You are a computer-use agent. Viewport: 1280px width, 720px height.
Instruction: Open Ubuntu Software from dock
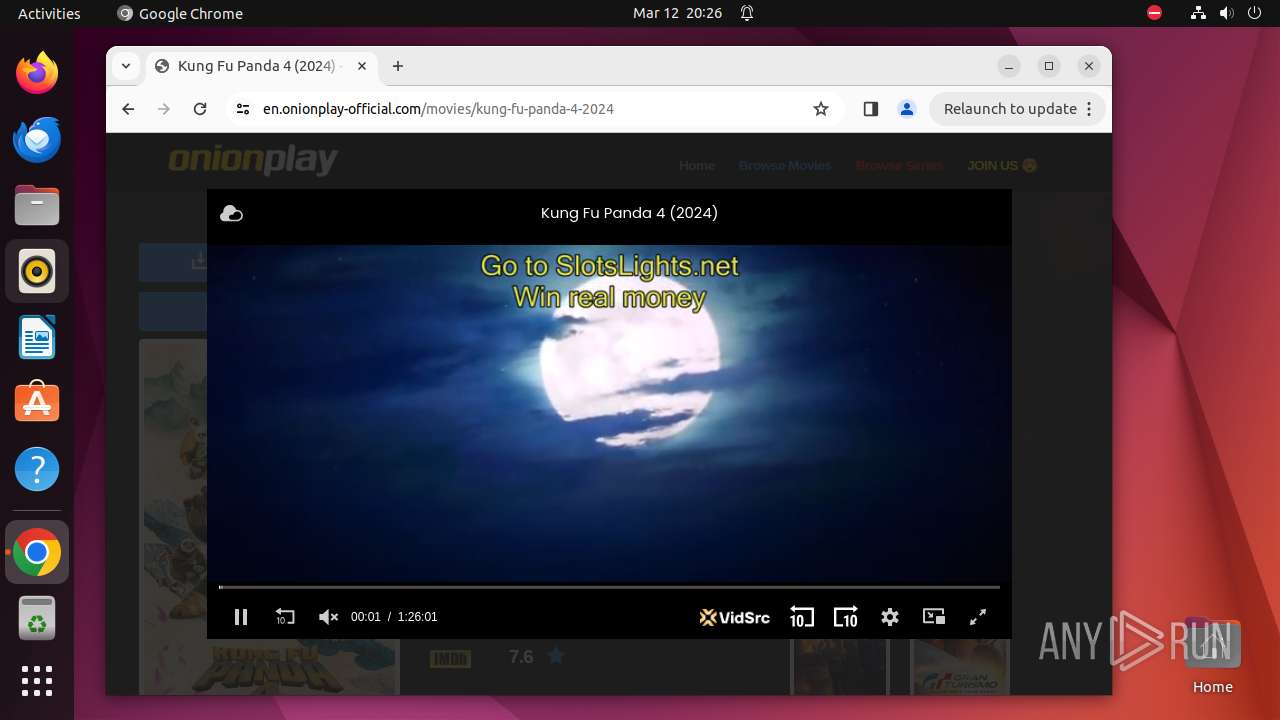tap(37, 403)
